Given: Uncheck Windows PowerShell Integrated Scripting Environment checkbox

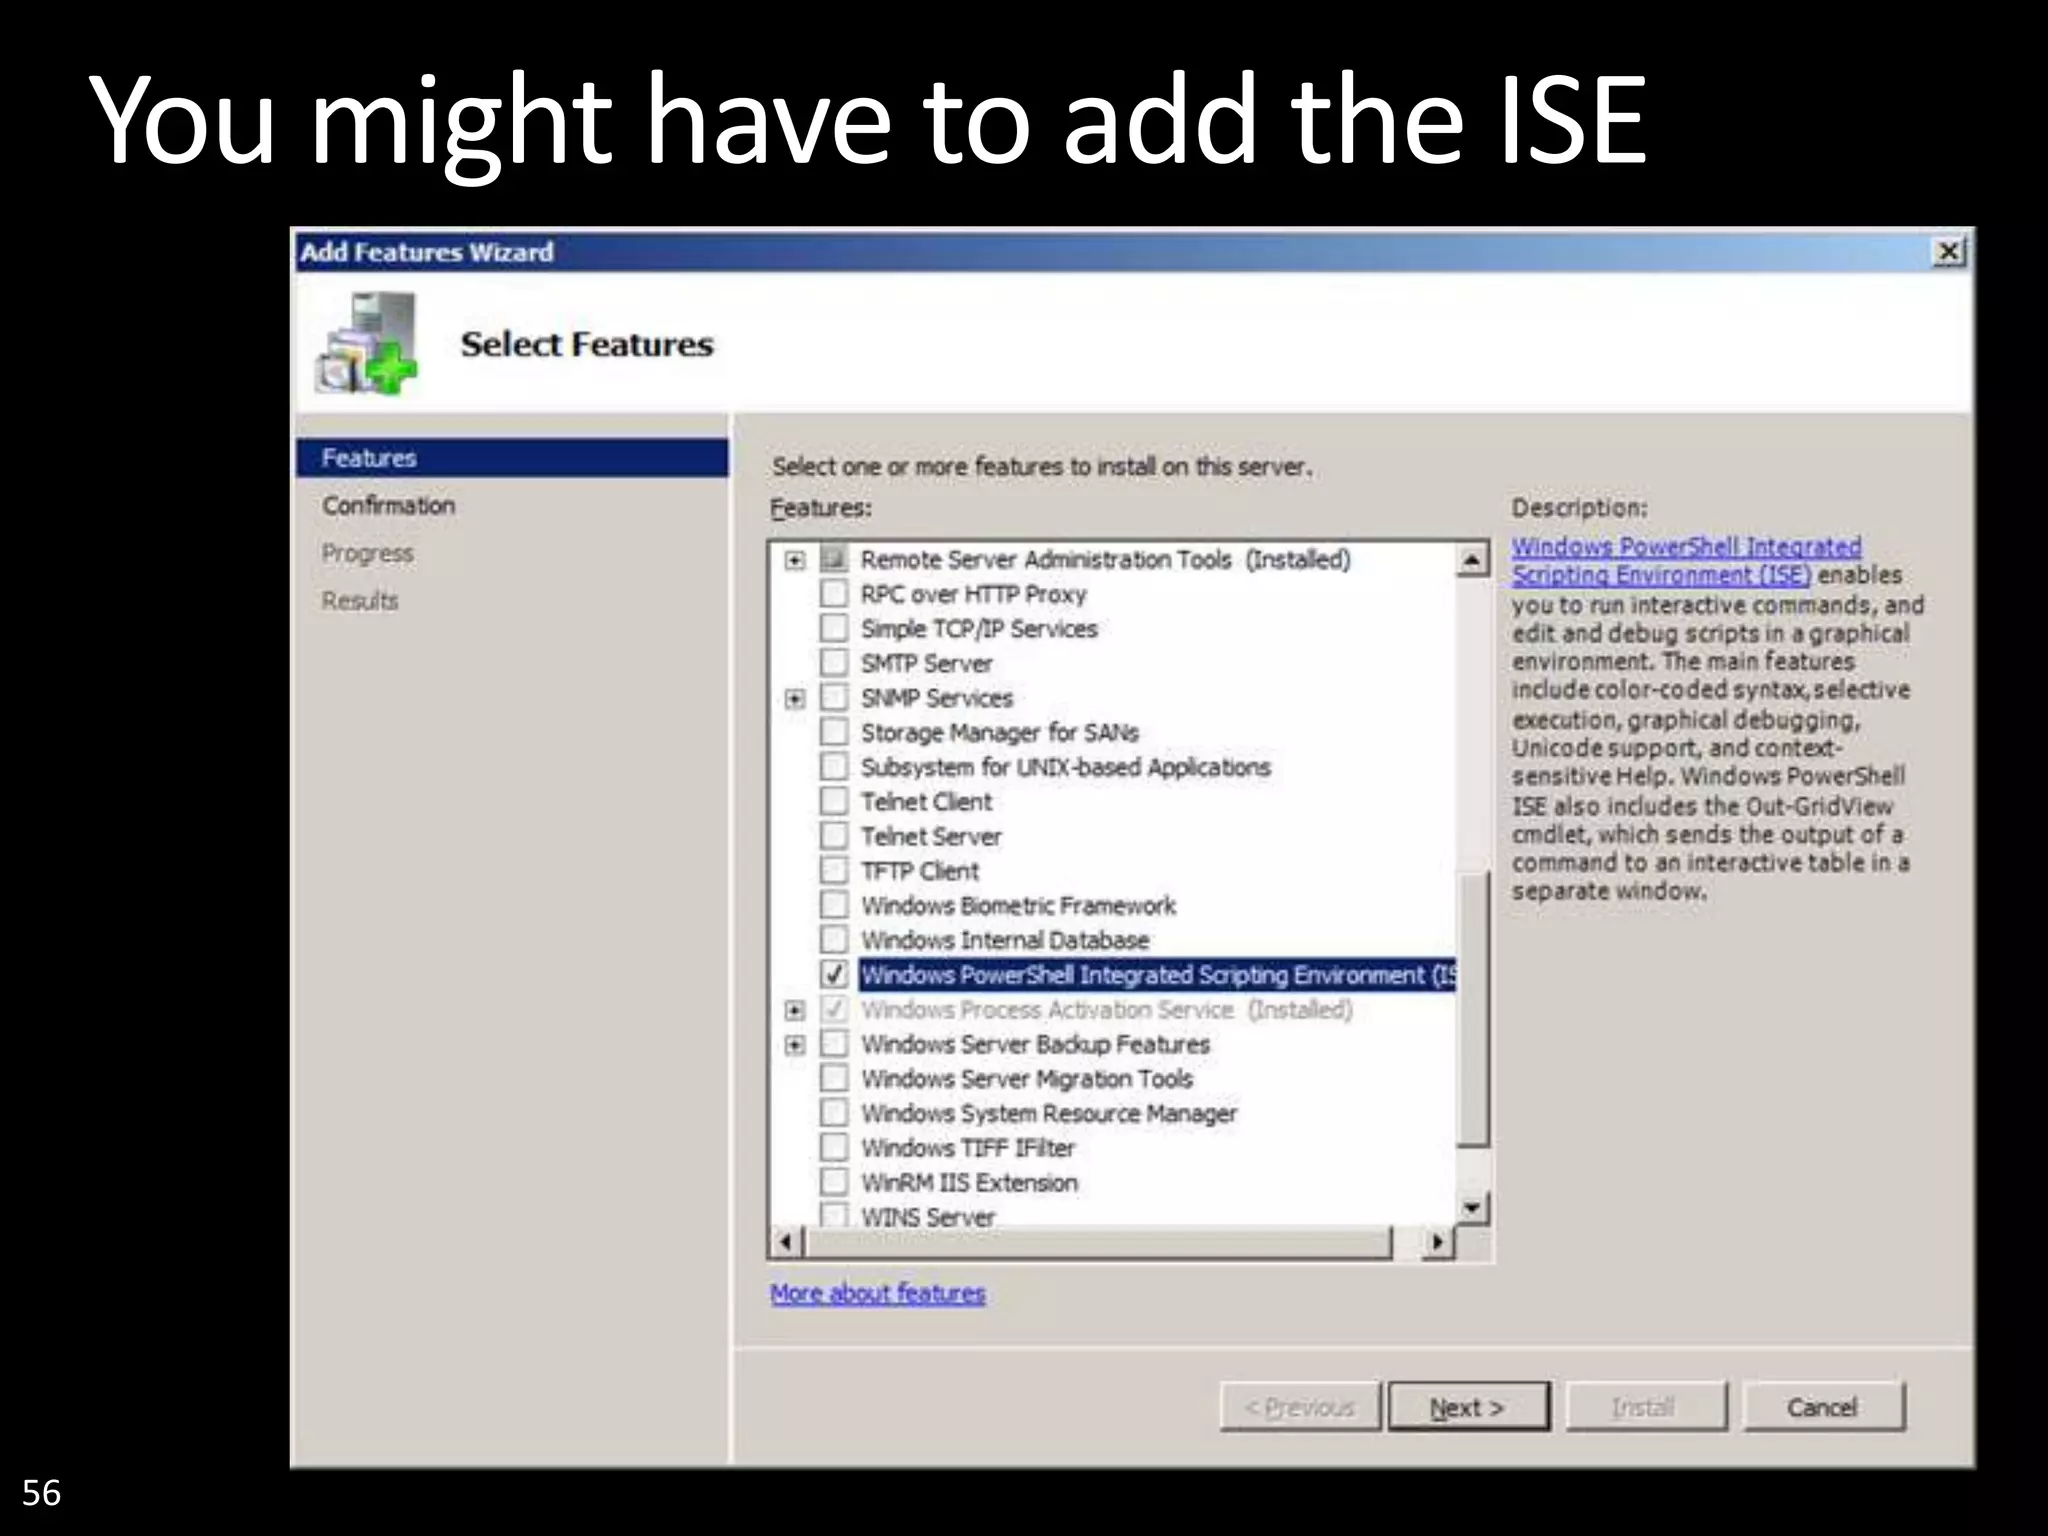Looking at the screenshot, I should click(834, 974).
